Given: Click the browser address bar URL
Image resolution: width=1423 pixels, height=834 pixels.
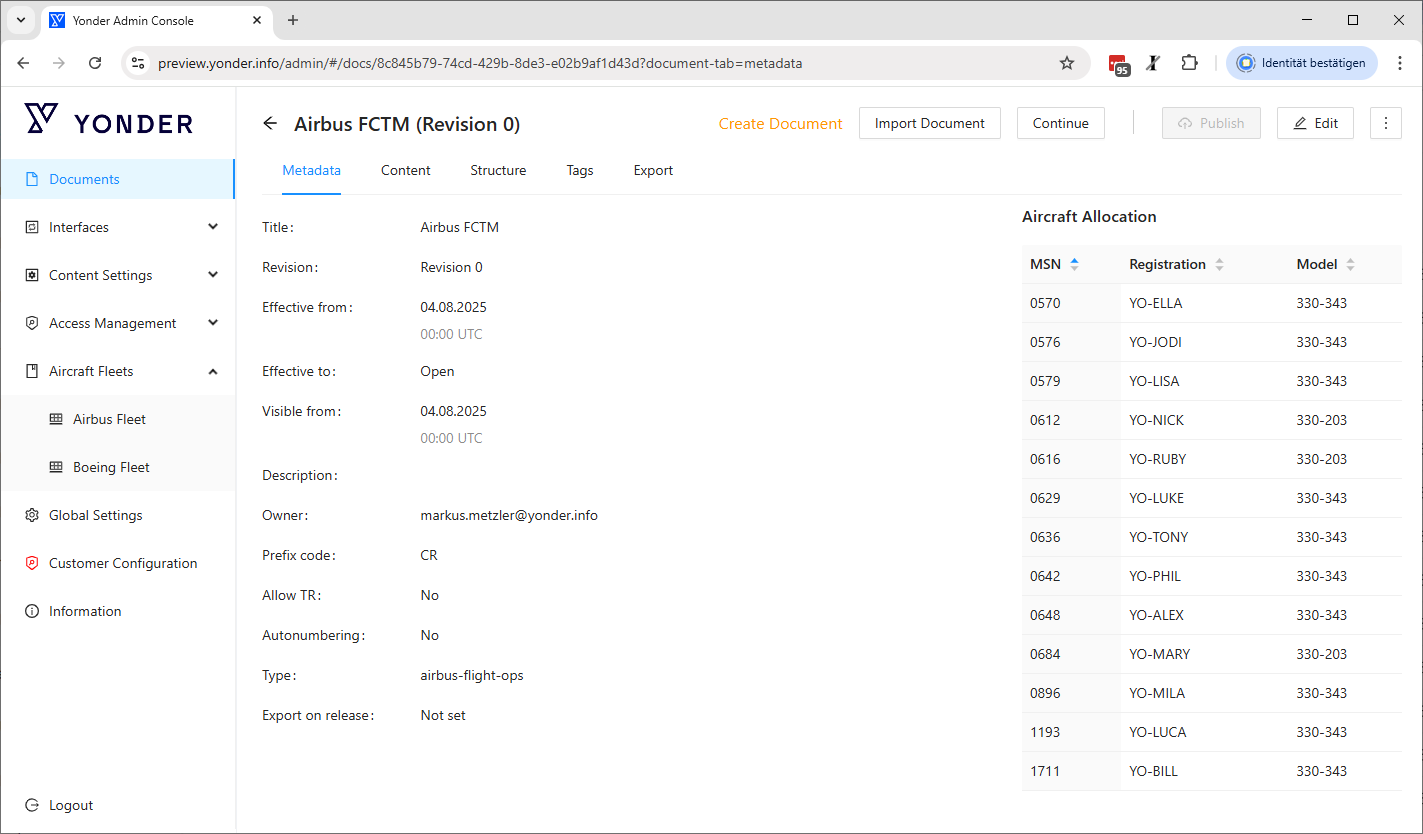Looking at the screenshot, I should pos(480,63).
